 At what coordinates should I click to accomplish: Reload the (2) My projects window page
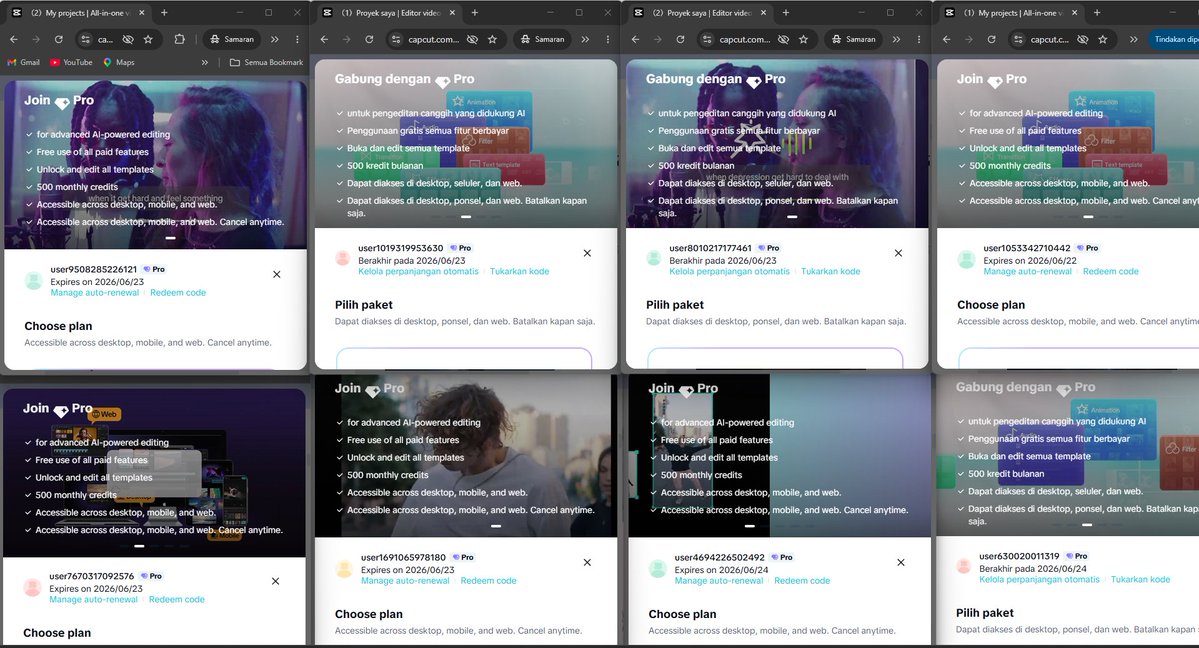pyautogui.click(x=58, y=39)
